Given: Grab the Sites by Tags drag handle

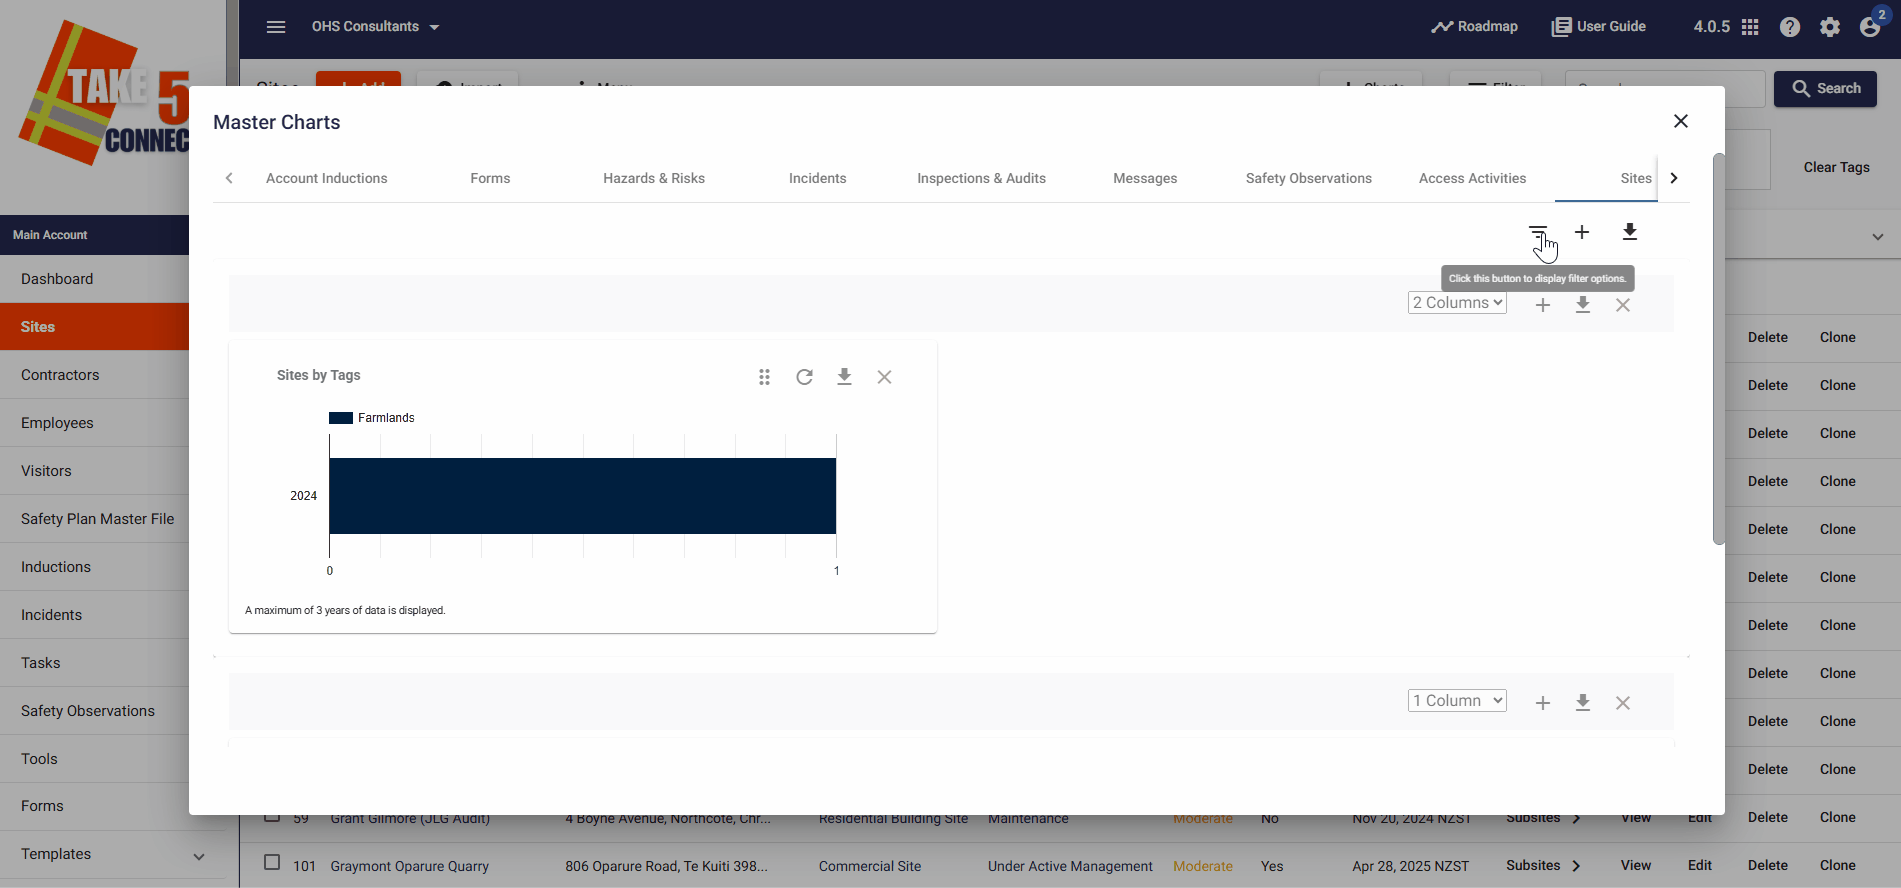Looking at the screenshot, I should (x=764, y=377).
